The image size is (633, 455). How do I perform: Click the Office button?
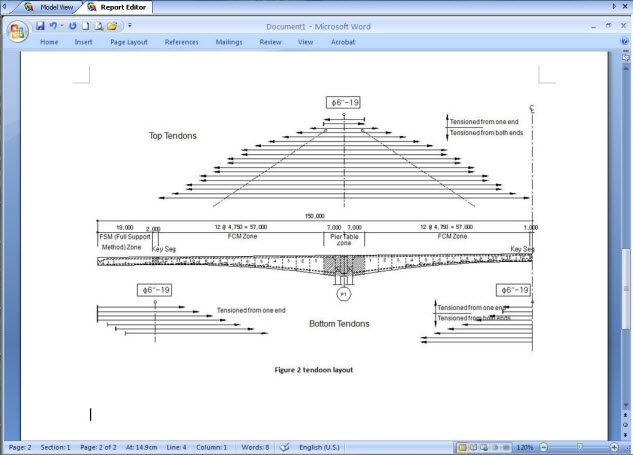coord(17,30)
